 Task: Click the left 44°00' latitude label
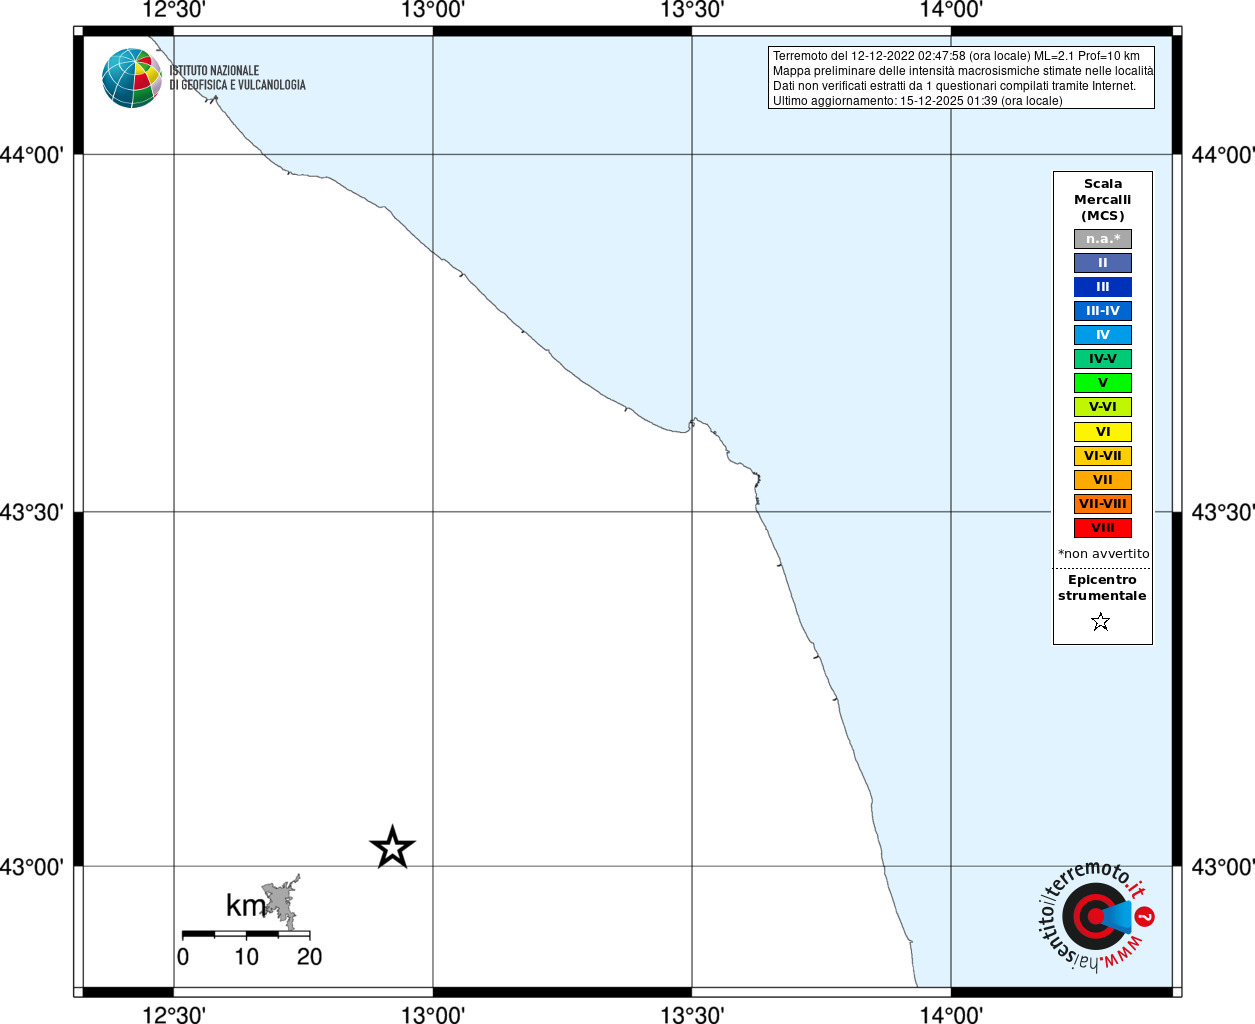32,155
